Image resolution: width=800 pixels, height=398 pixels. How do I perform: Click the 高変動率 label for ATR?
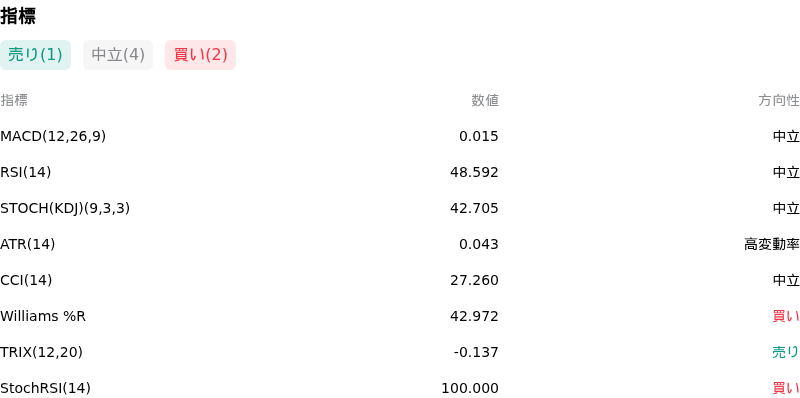[x=772, y=244]
